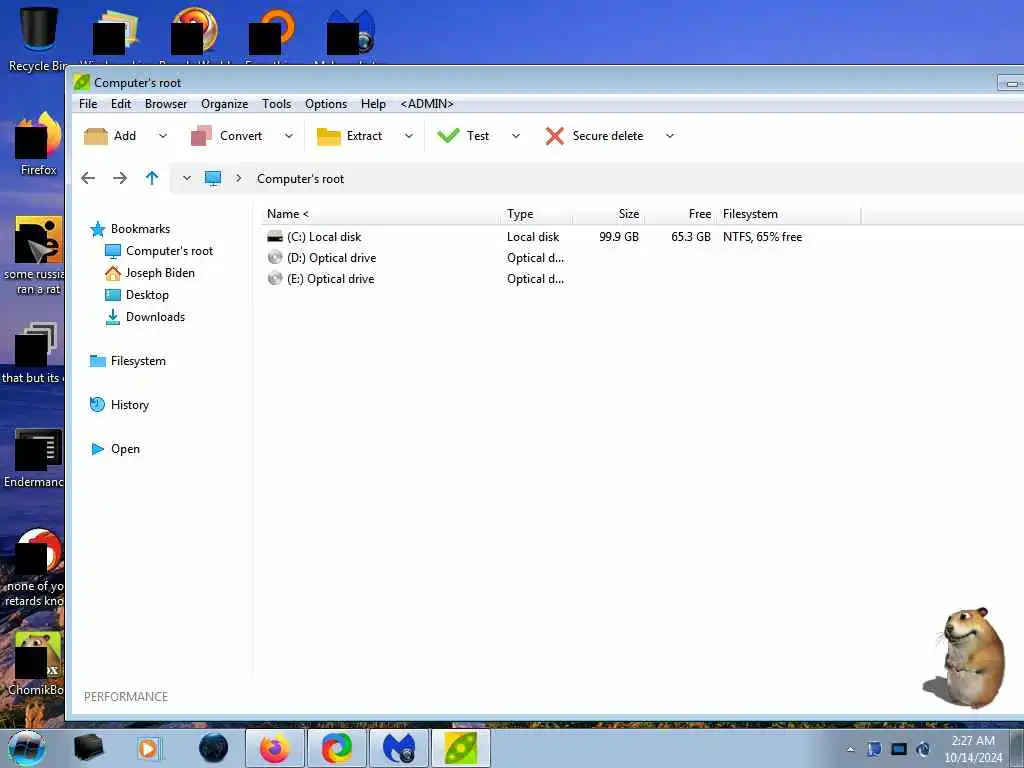Image resolution: width=1024 pixels, height=768 pixels.
Task: Go forward with the right arrow
Action: (x=120, y=178)
